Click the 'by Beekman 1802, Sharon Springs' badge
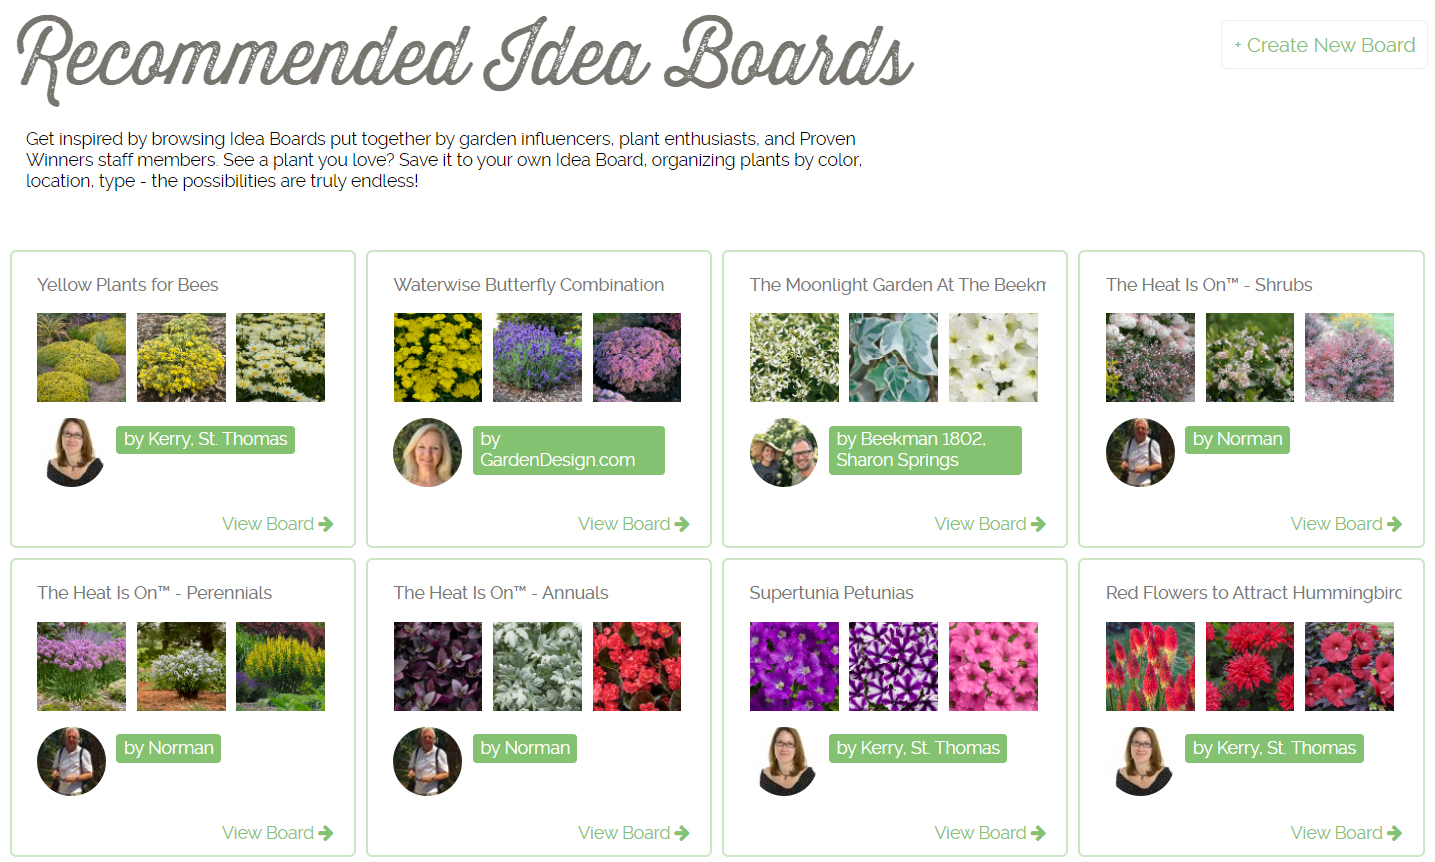 coord(924,450)
